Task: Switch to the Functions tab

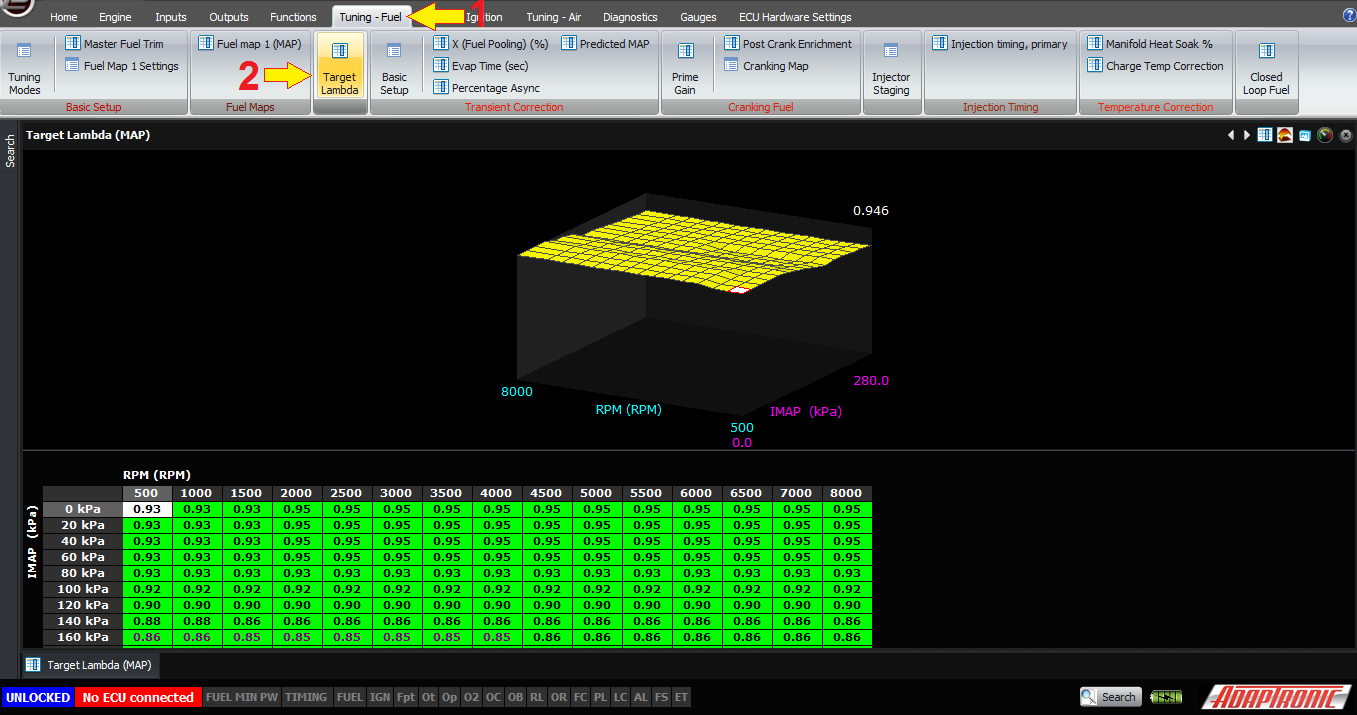Action: [x=293, y=17]
